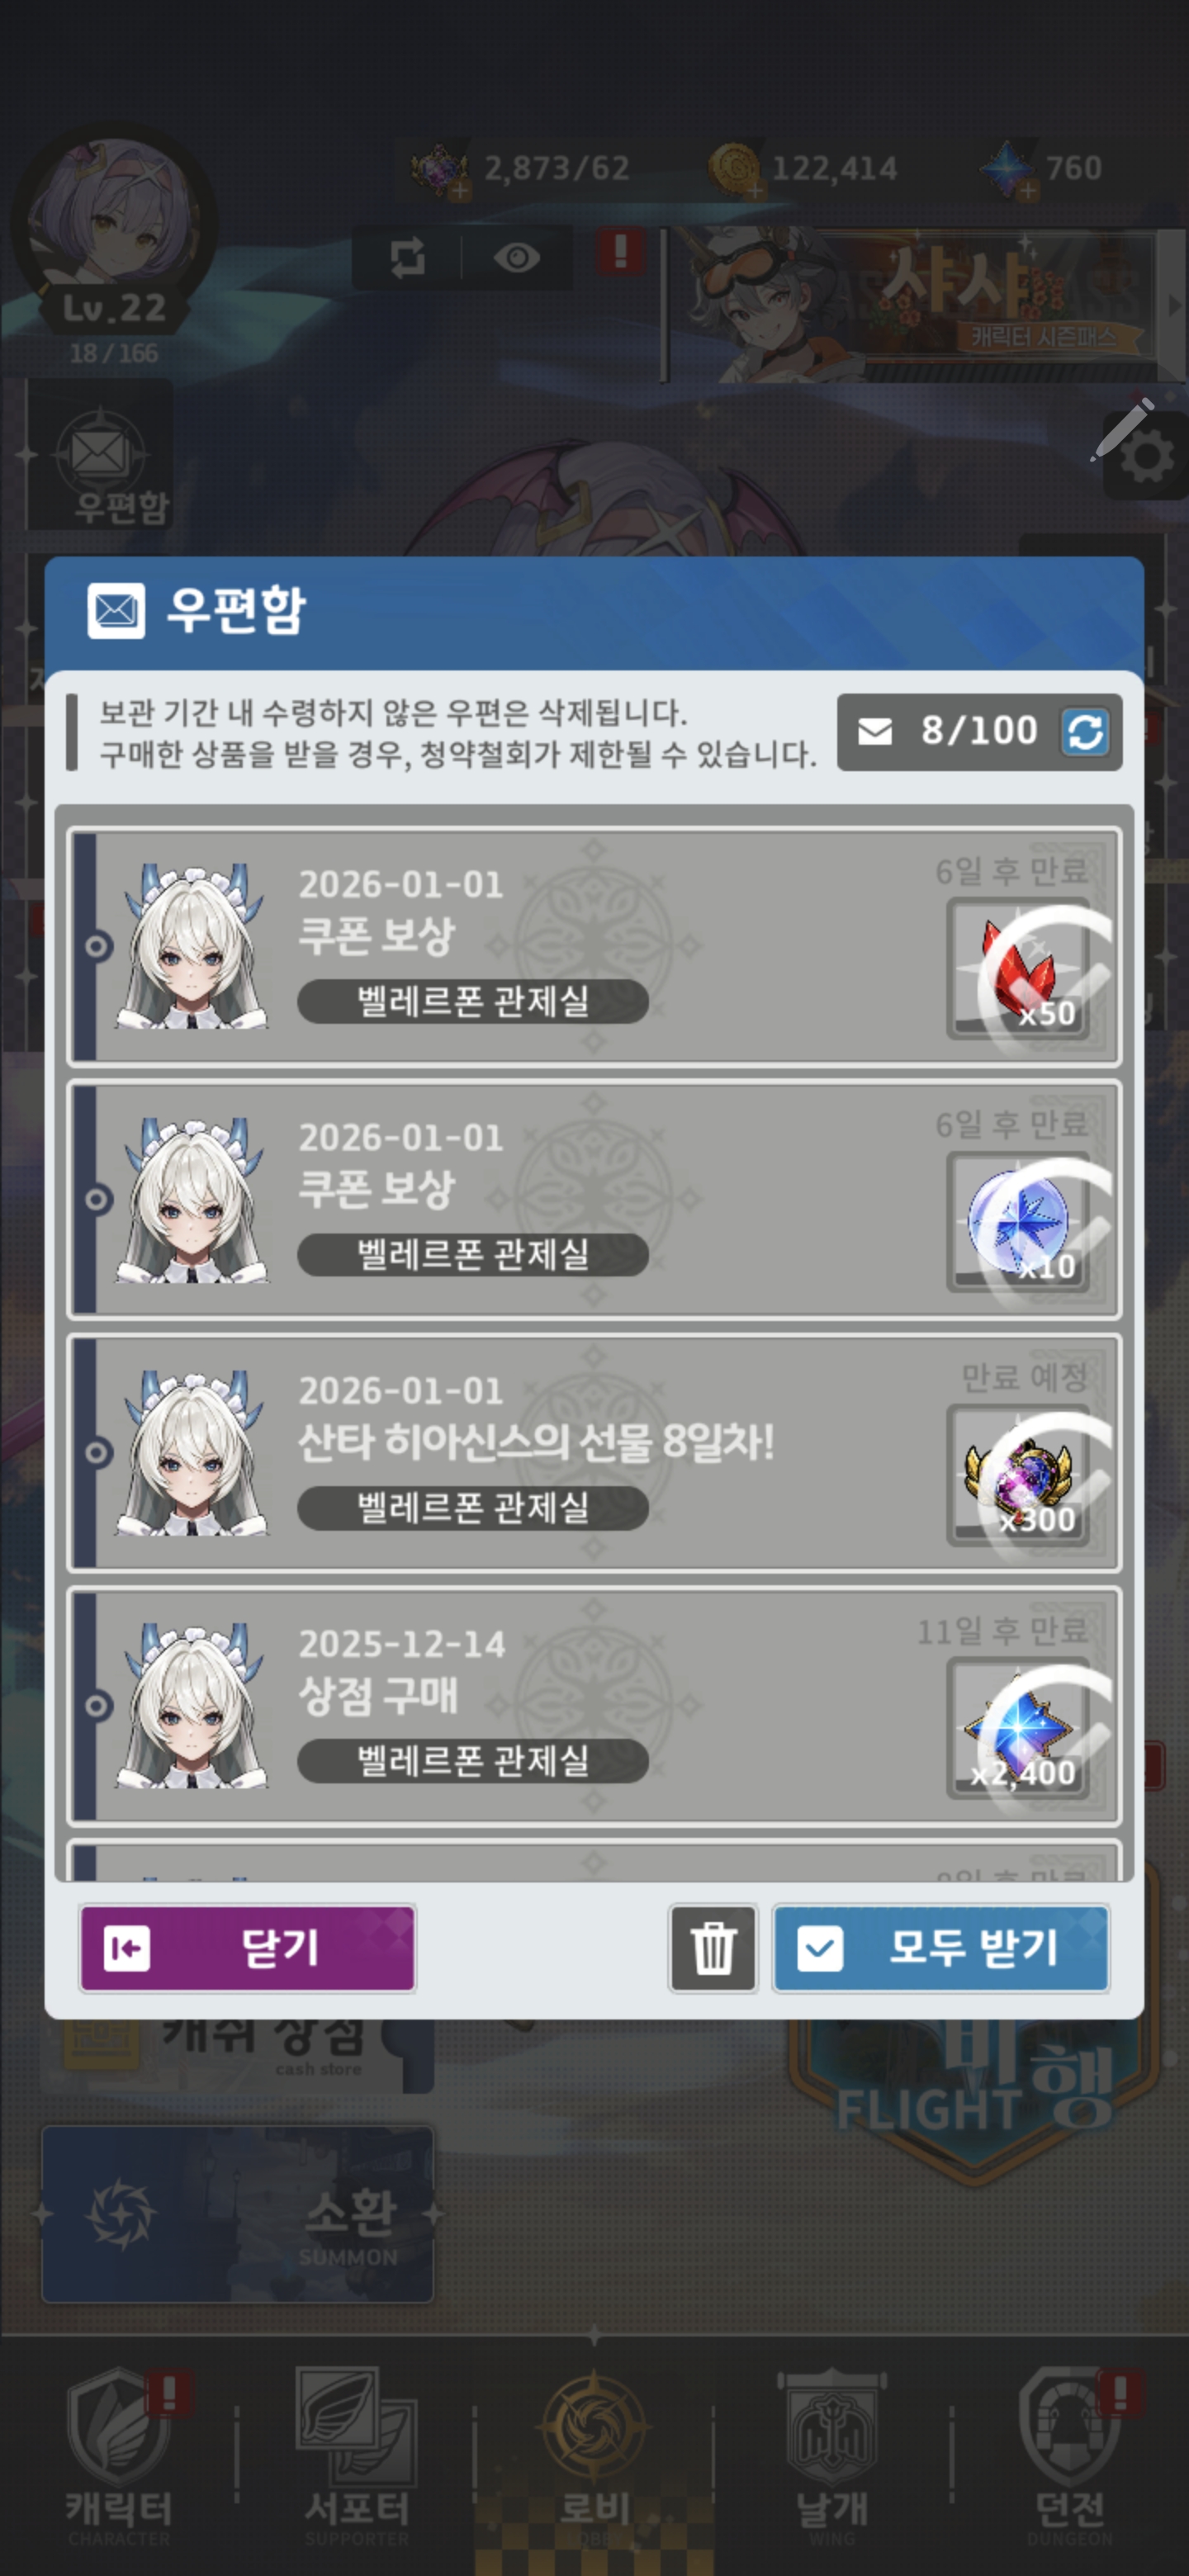Open settings gear icon at right edge
The image size is (1189, 2576).
coord(1146,457)
